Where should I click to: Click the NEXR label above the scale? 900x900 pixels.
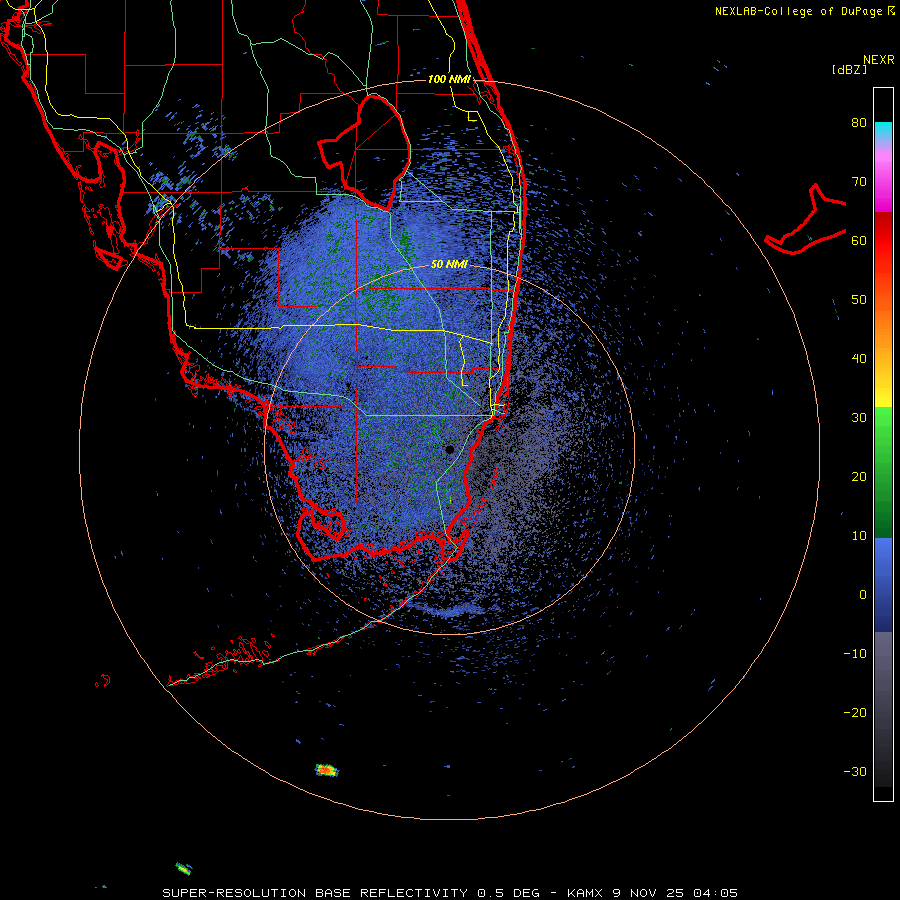pos(878,60)
